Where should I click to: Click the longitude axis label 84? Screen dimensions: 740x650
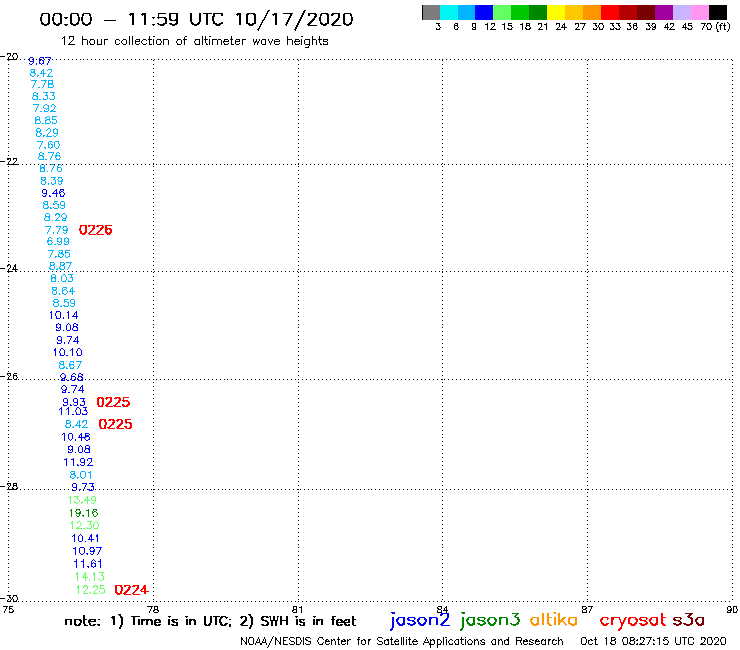442,609
